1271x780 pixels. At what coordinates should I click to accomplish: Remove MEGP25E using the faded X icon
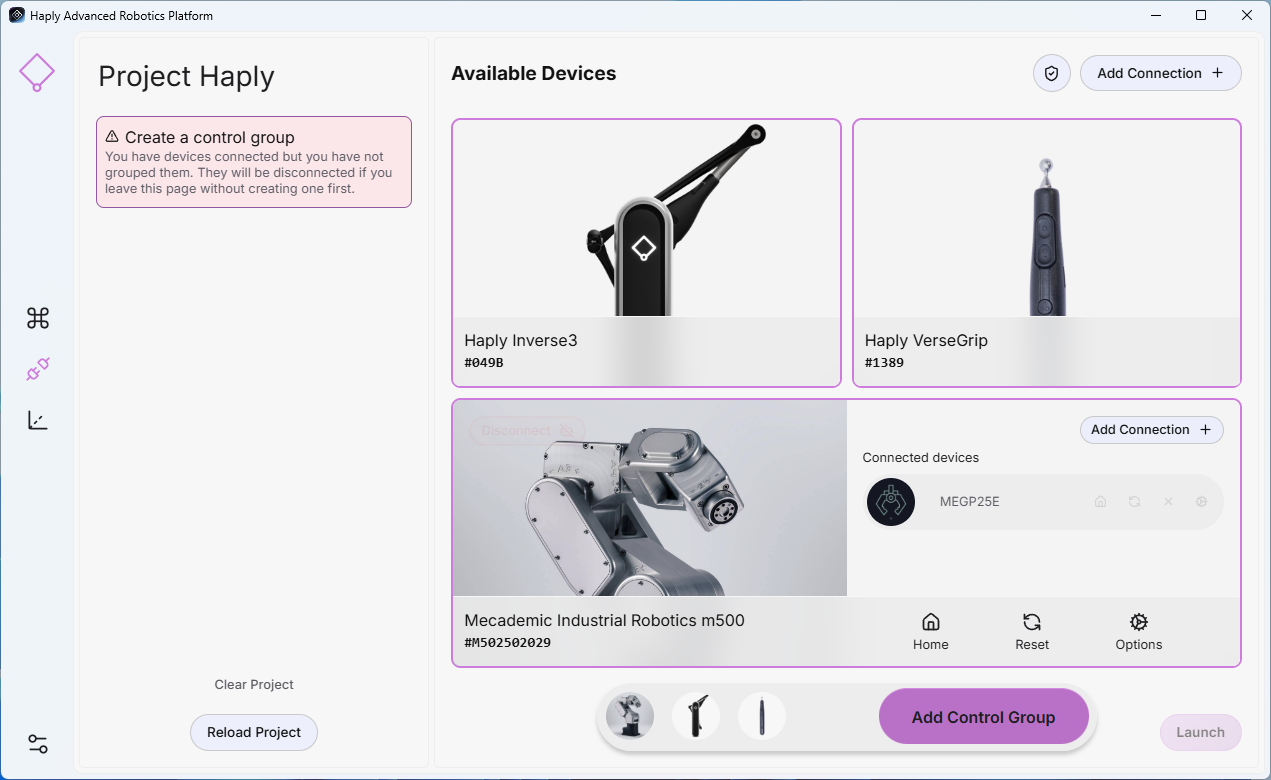tap(1168, 502)
